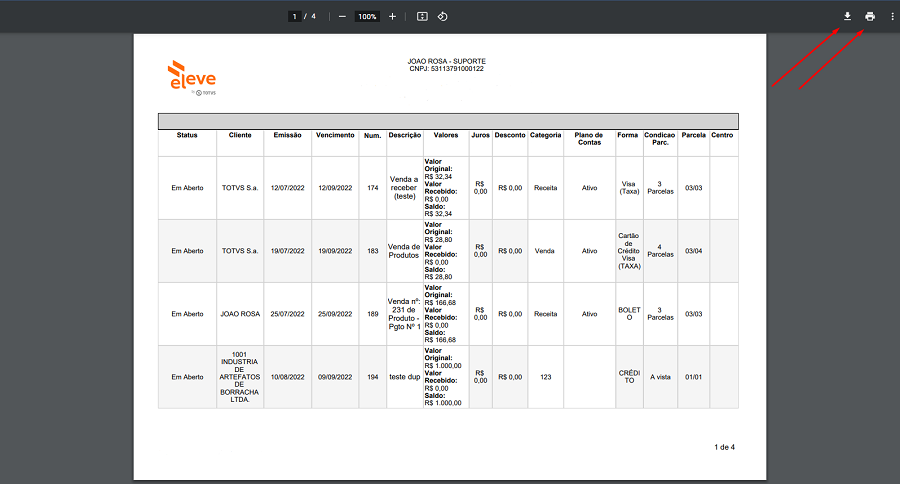Select the CRÉDITO payment form cell
Viewport: 900px width, 484px height.
629,377
